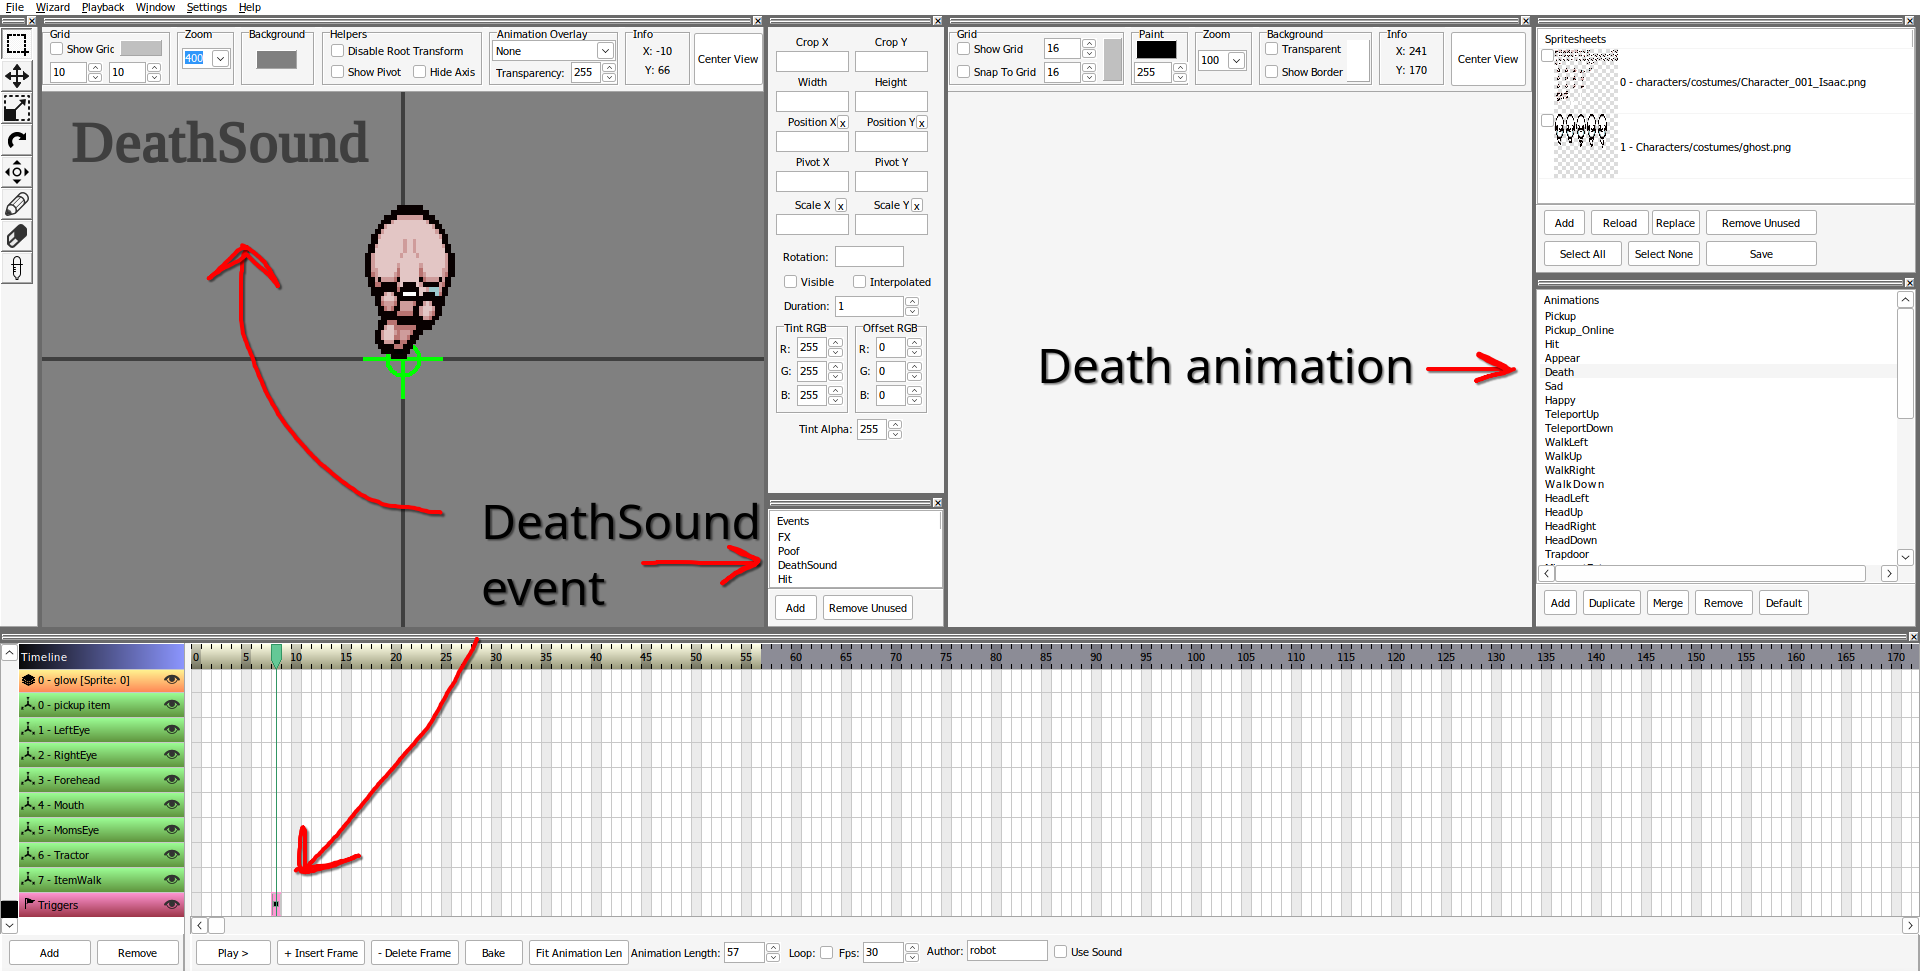Click the Fit Animation Len button
This screenshot has height=971, width=1920.
click(578, 953)
